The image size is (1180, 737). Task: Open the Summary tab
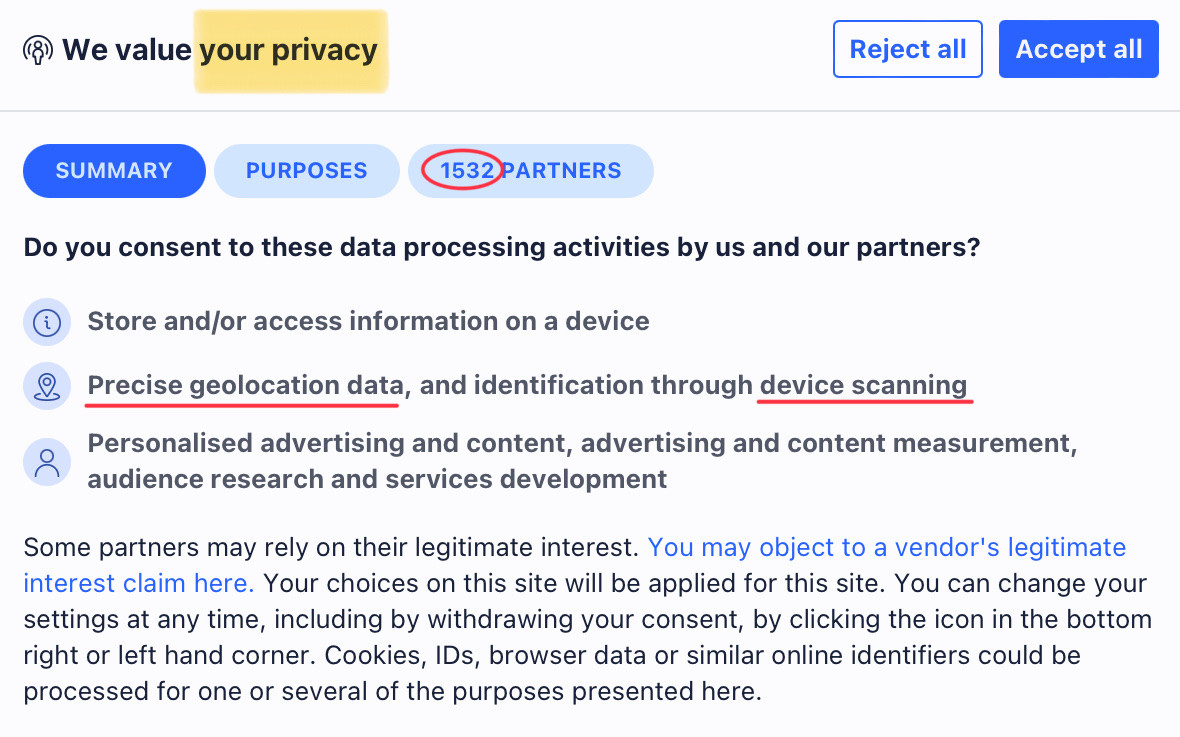click(x=114, y=171)
